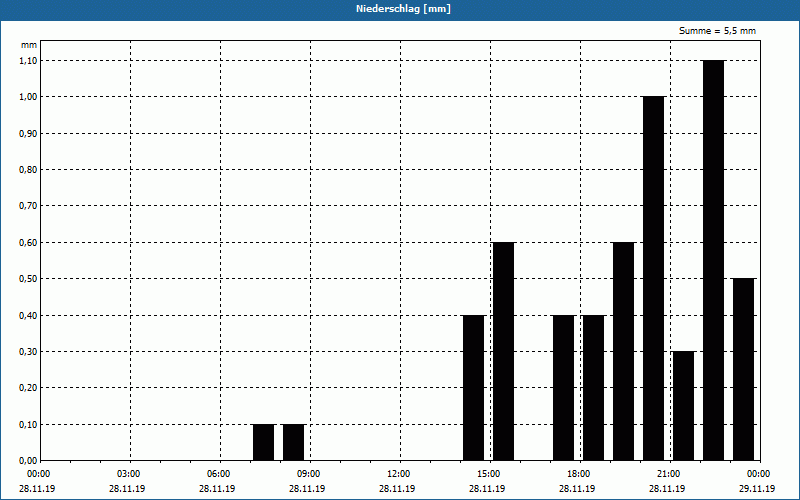The height and width of the screenshot is (500, 800).
Task: Click the 0,40 bar just before 18:00
Action: (x=564, y=388)
